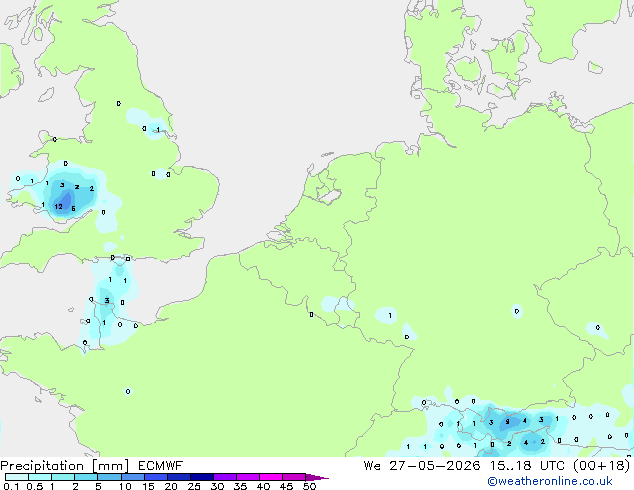The height and width of the screenshot is (490, 634).
Task: Click the '12' precipitation value over Wales
Action: tap(59, 207)
